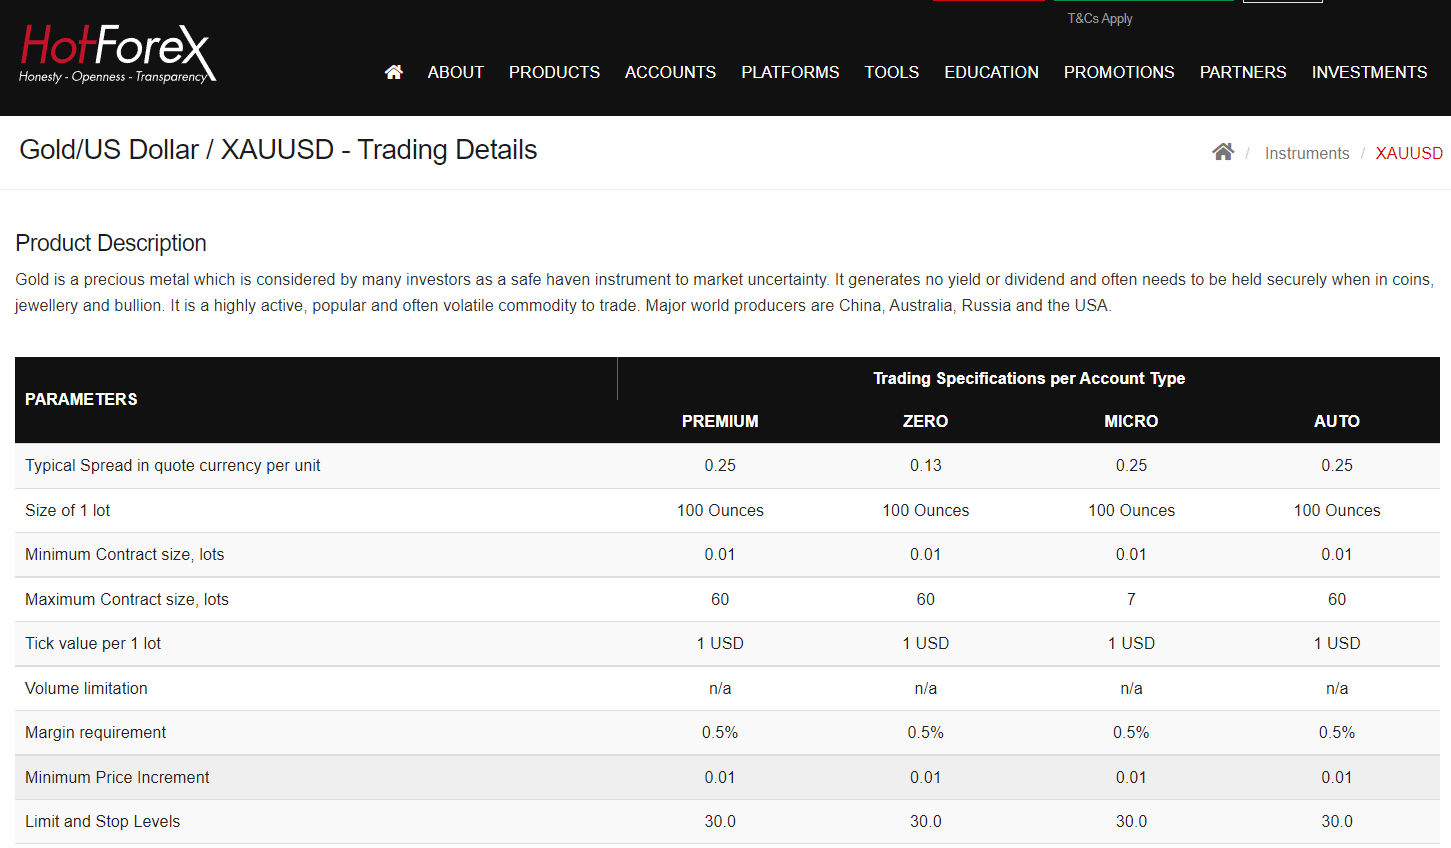The image size is (1451, 848).
Task: Click Minimum Contract size, lots label
Action: pos(125,554)
